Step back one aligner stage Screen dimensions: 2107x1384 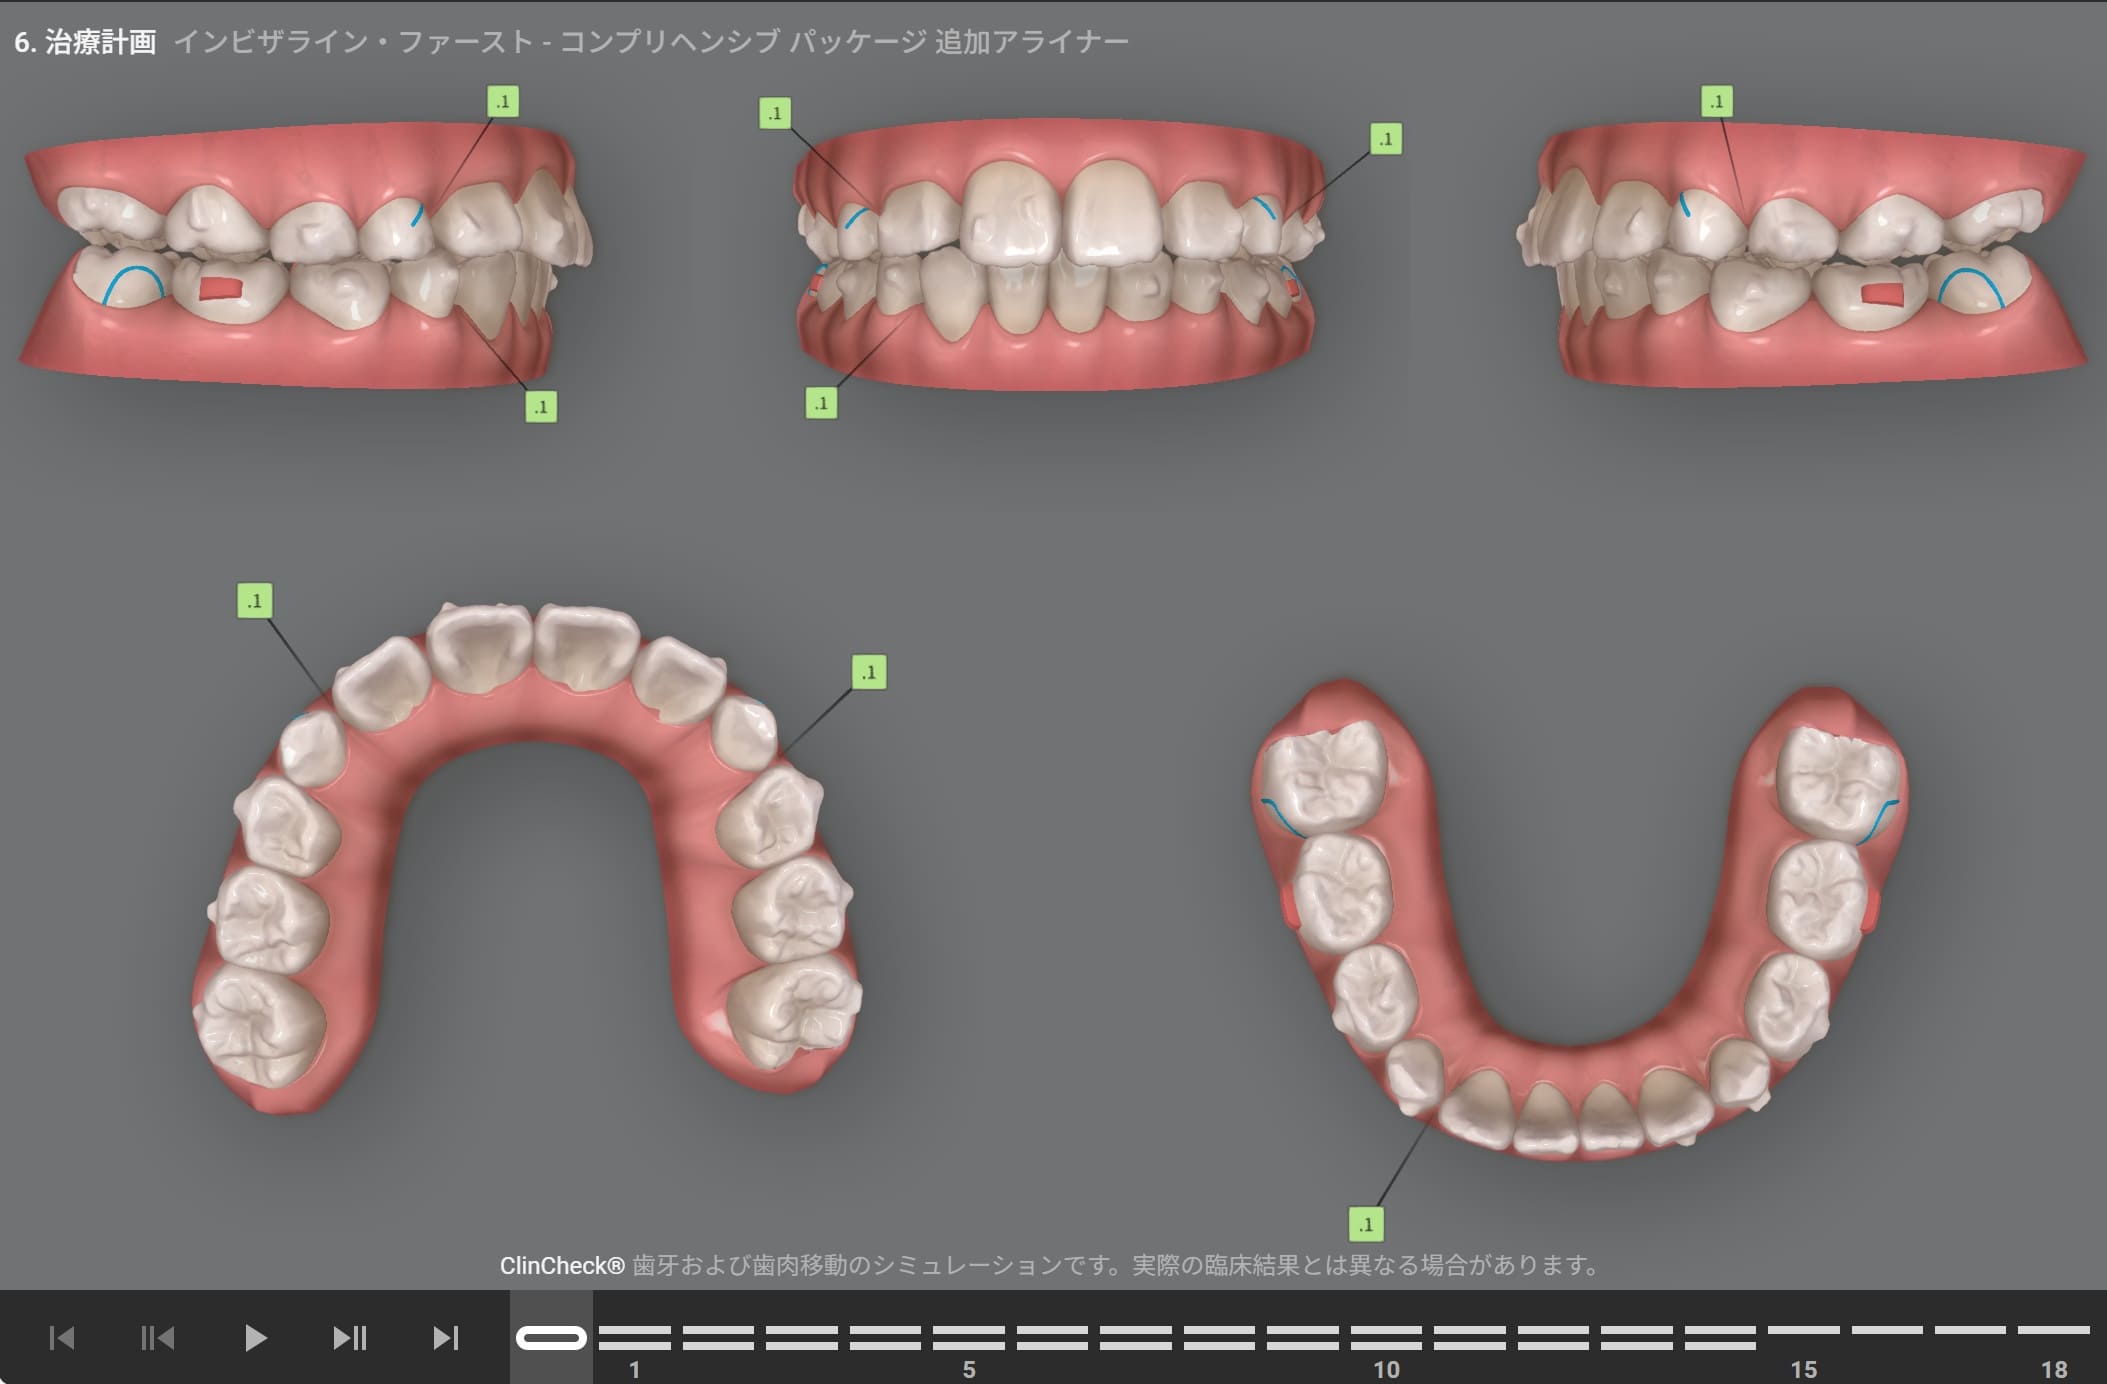pyautogui.click(x=157, y=1338)
